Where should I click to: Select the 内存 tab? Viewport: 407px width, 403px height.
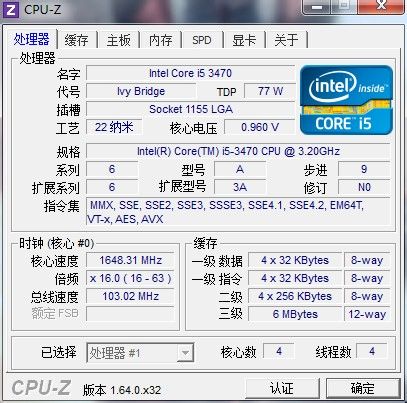(x=161, y=40)
